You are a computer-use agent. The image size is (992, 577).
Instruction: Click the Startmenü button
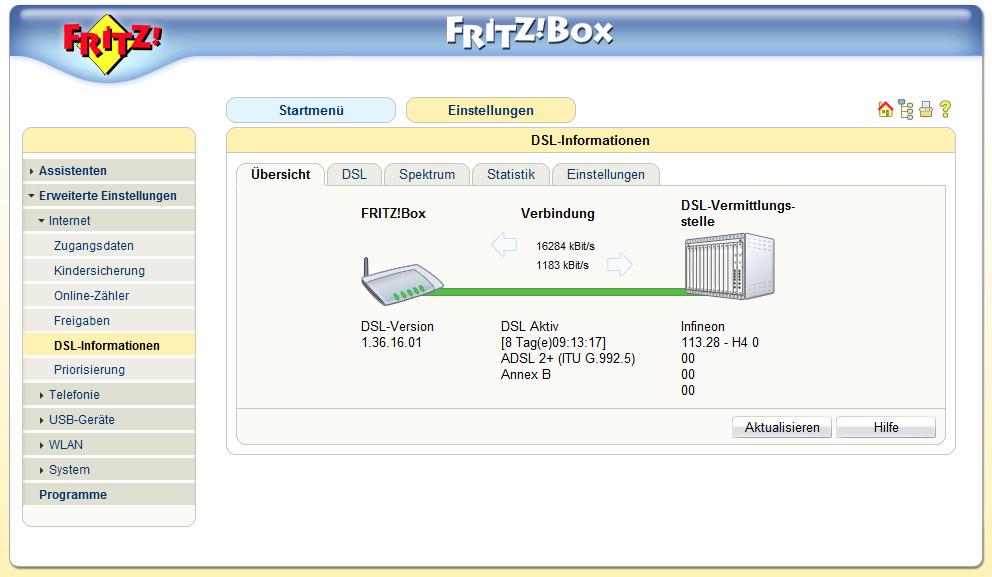[311, 110]
